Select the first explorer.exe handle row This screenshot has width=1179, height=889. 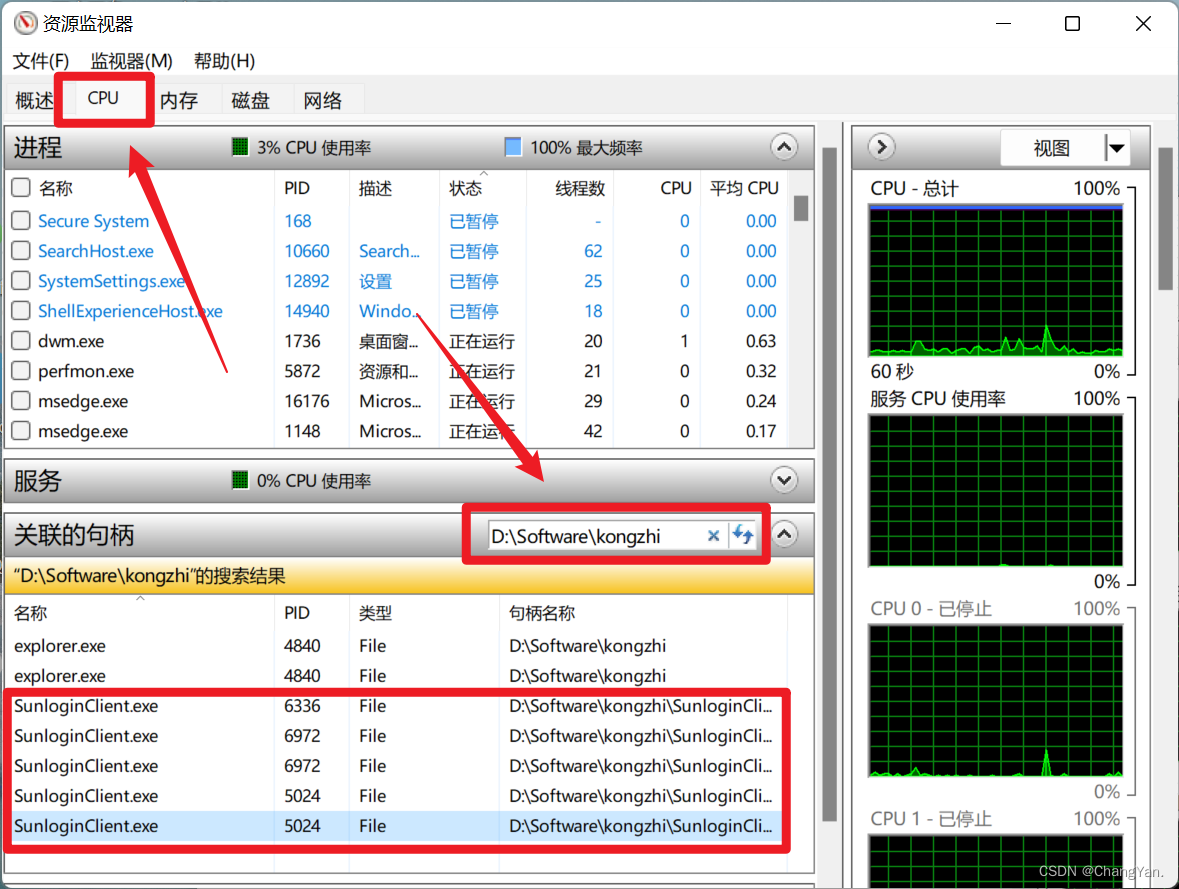[395, 645]
